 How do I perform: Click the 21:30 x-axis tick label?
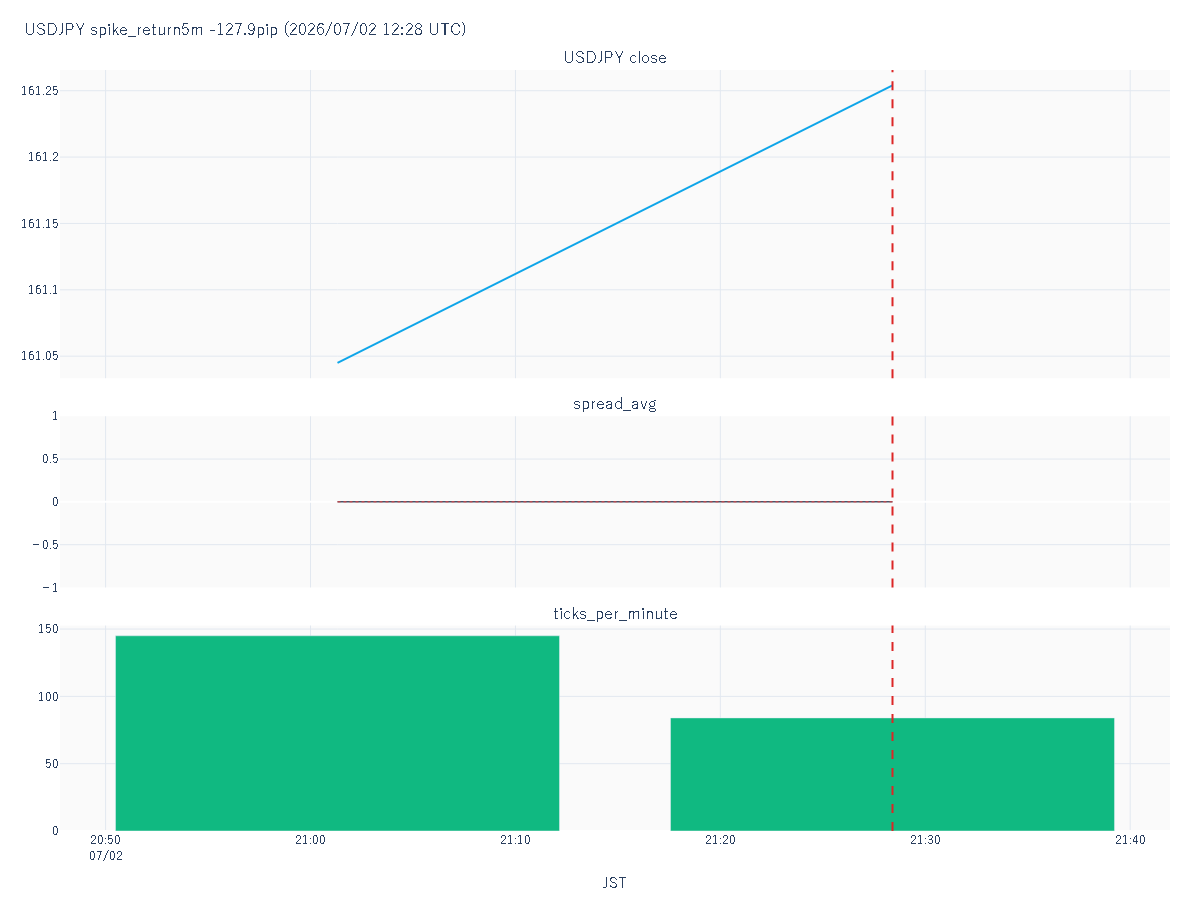(x=925, y=840)
